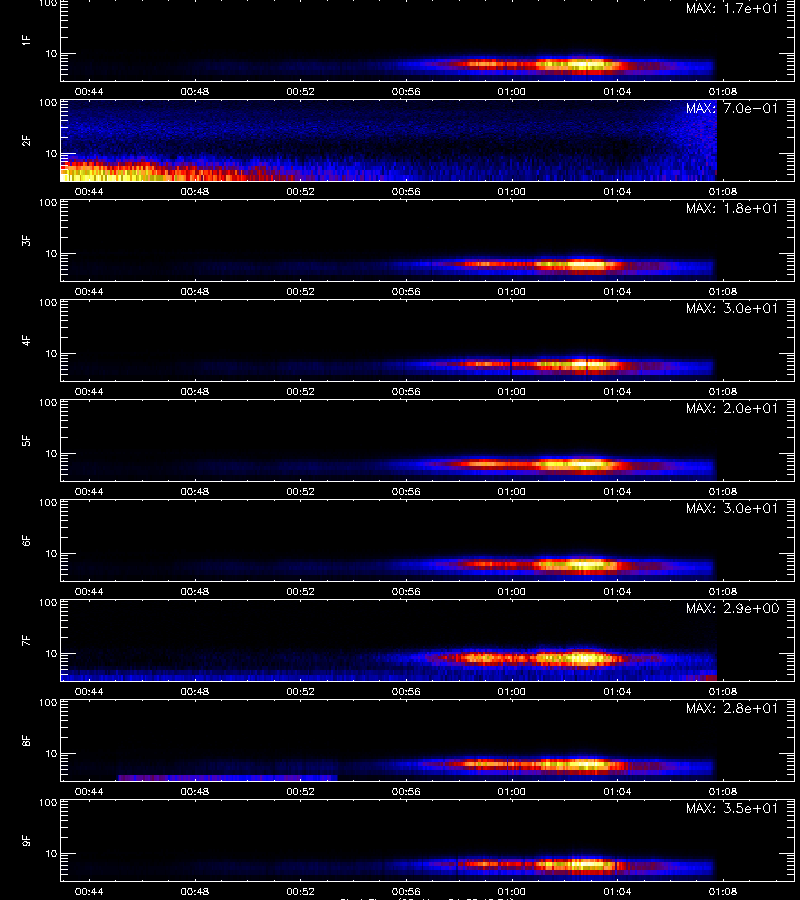Click the '00:48' tick label below panel 6F
This screenshot has height=900, width=800.
pyautogui.click(x=195, y=591)
